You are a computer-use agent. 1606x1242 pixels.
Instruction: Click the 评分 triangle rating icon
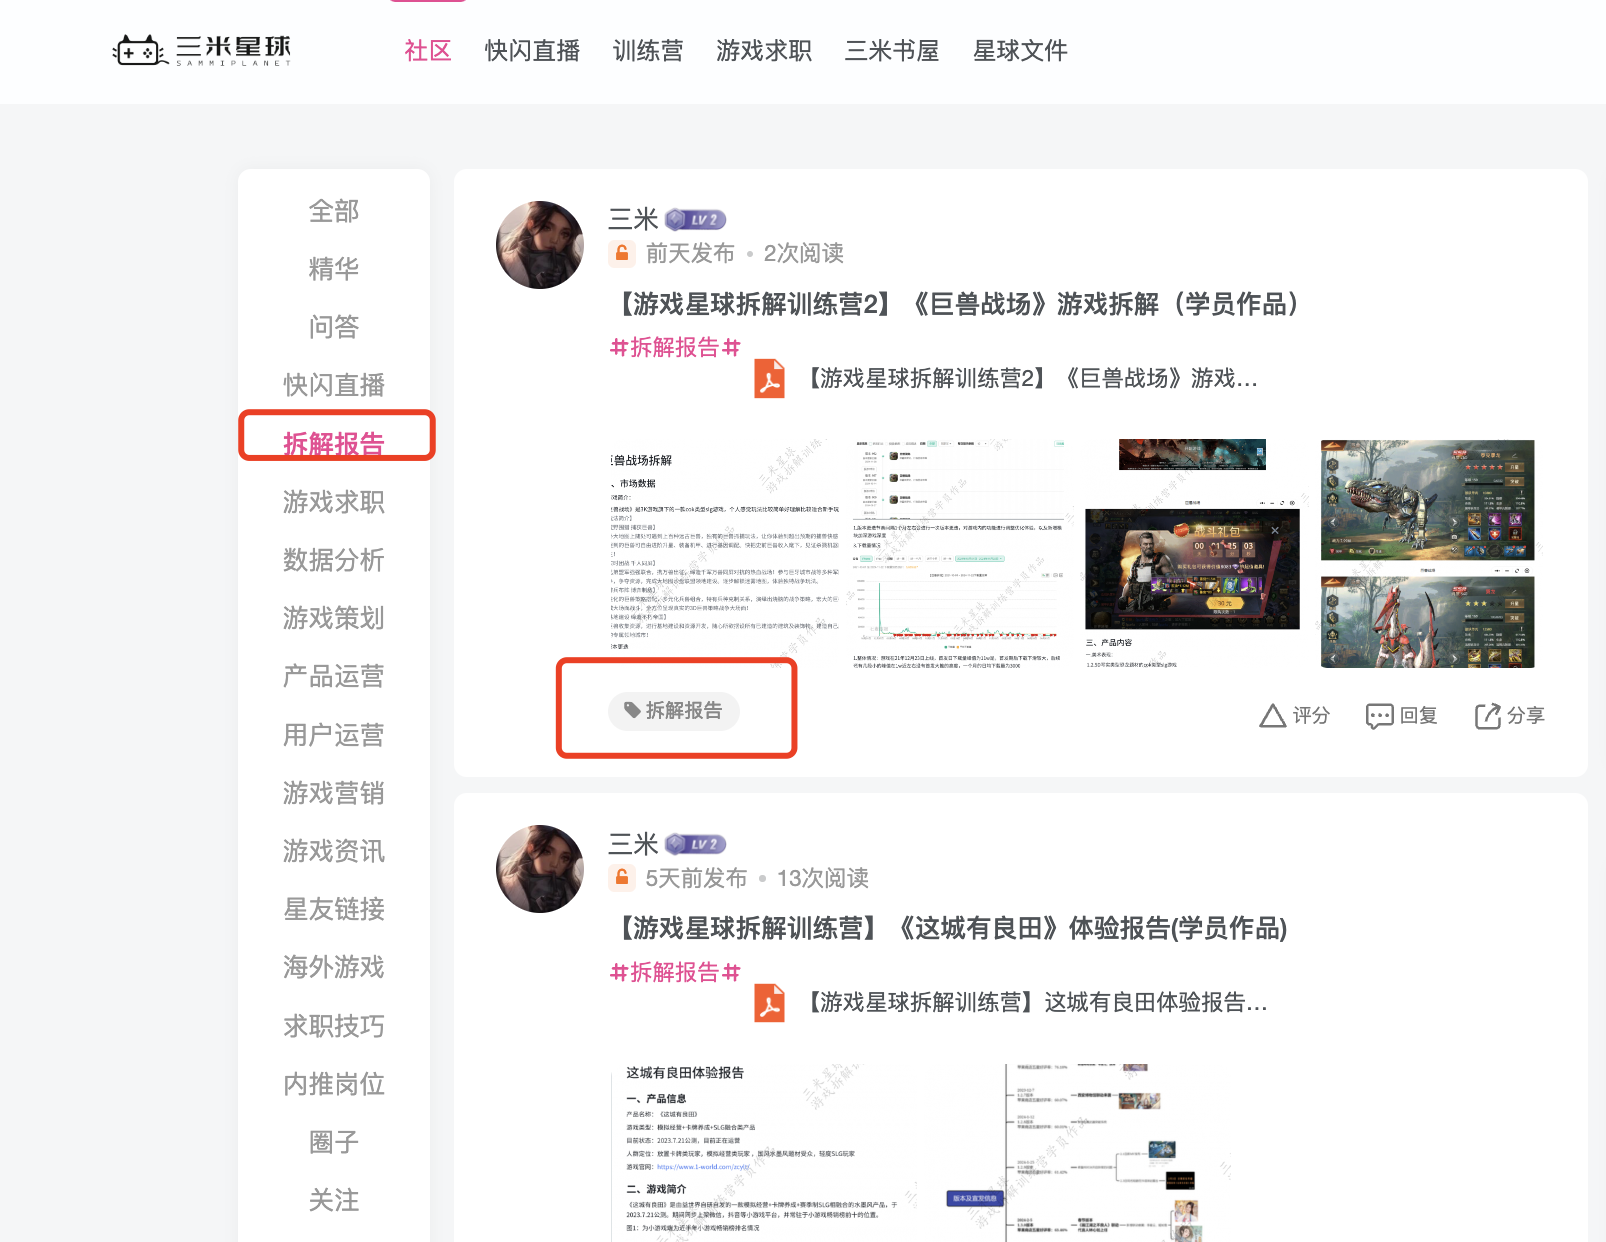coord(1272,716)
